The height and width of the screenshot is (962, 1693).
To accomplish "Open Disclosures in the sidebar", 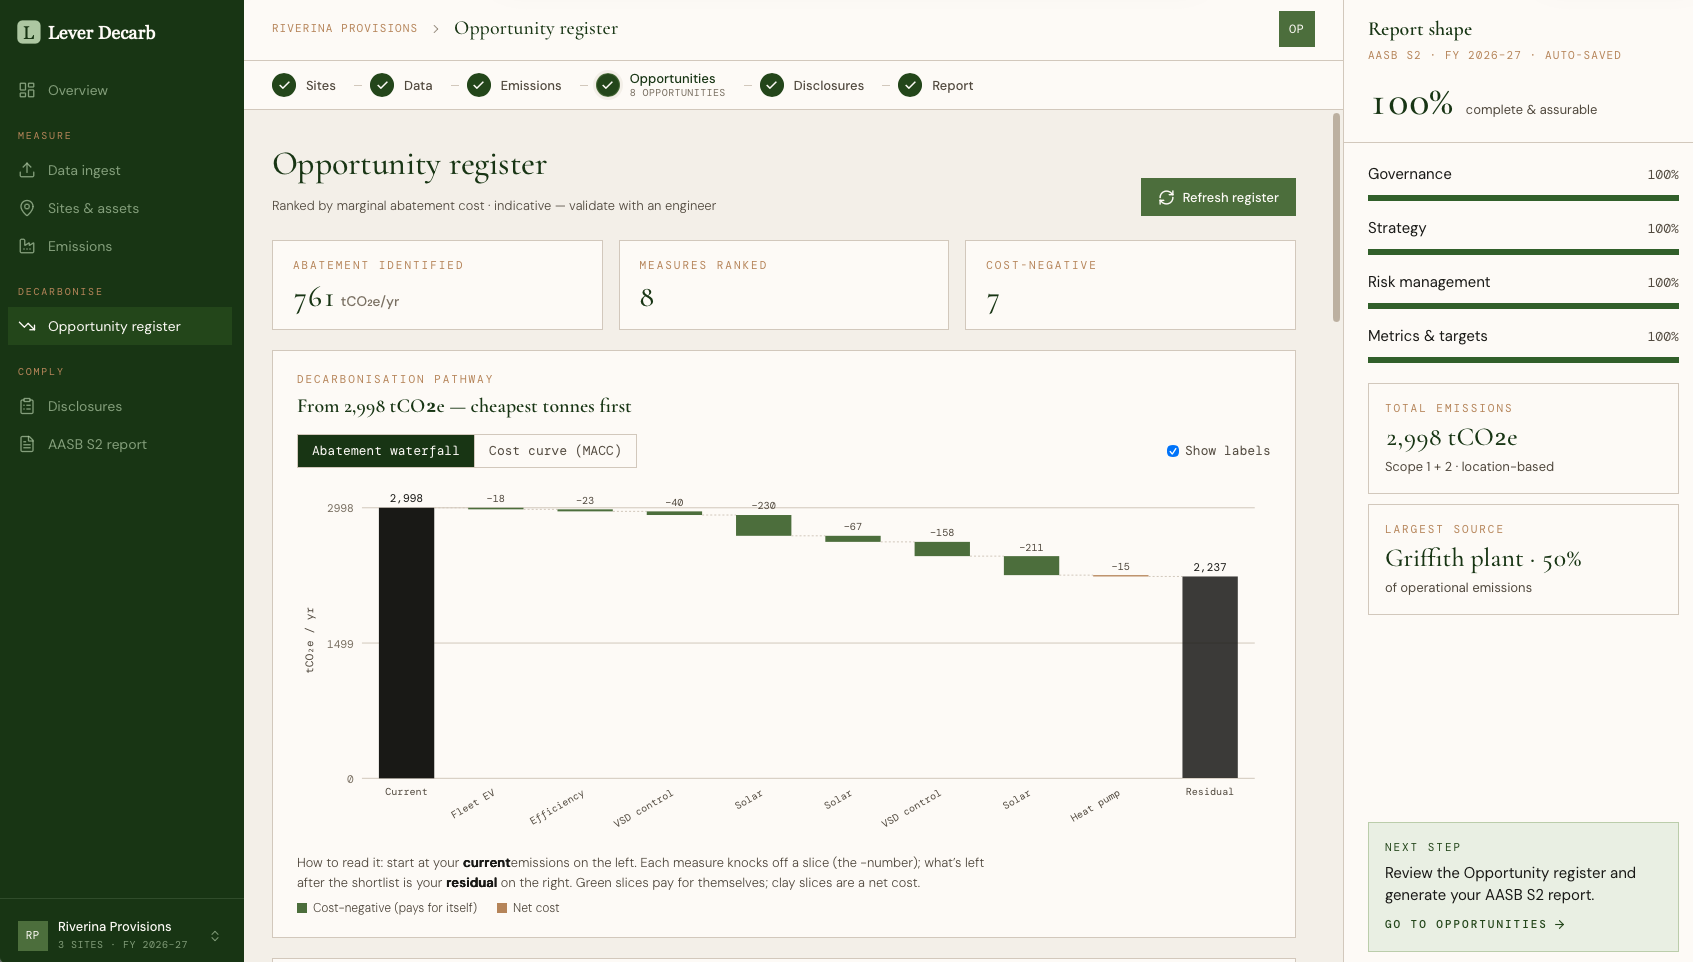I will pos(120,406).
